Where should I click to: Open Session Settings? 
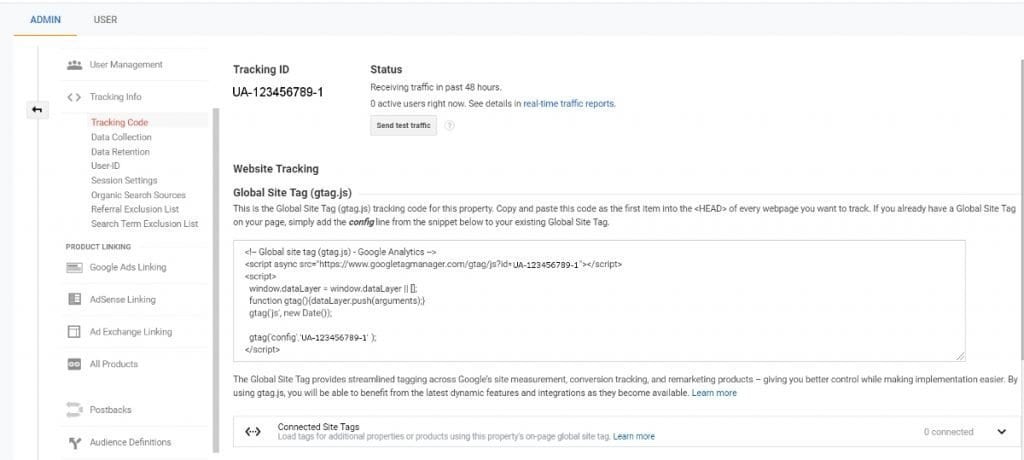click(x=124, y=180)
